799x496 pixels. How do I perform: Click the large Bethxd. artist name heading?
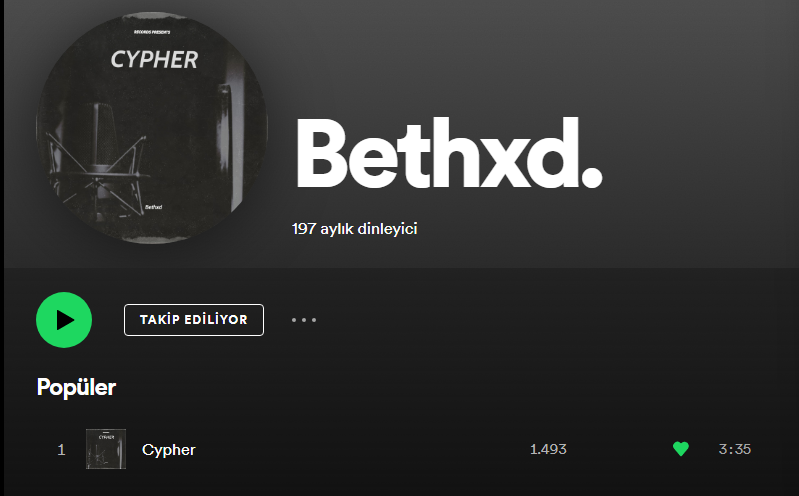pyautogui.click(x=449, y=153)
